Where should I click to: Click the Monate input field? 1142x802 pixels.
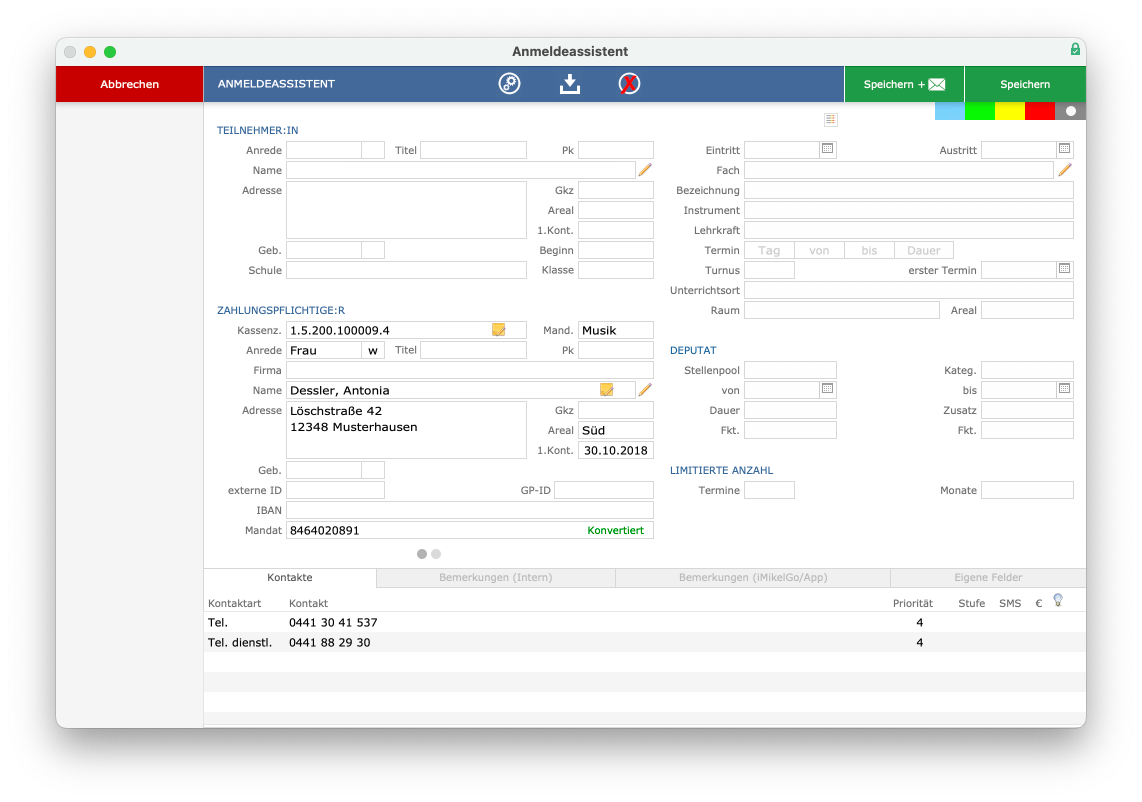pyautogui.click(x=1027, y=490)
